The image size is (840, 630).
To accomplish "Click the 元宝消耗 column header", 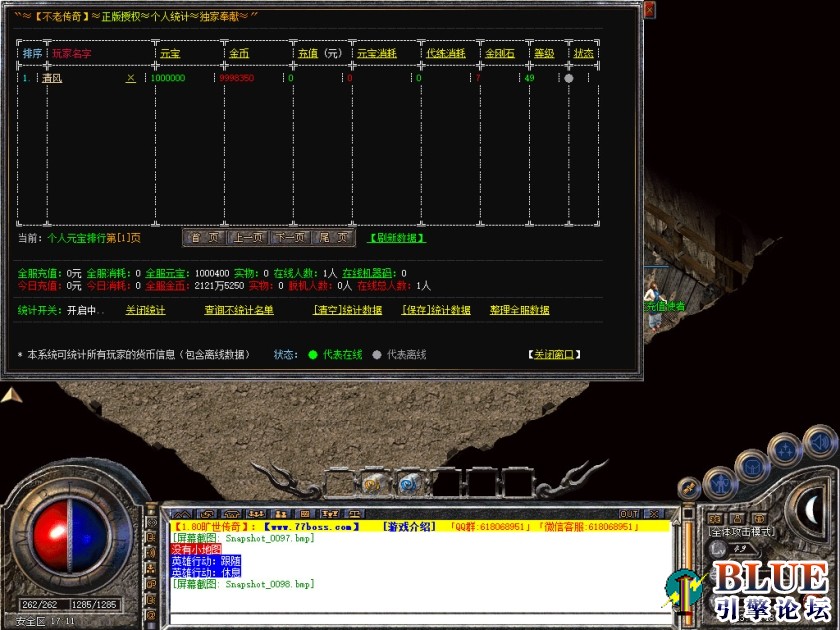I will [x=378, y=52].
